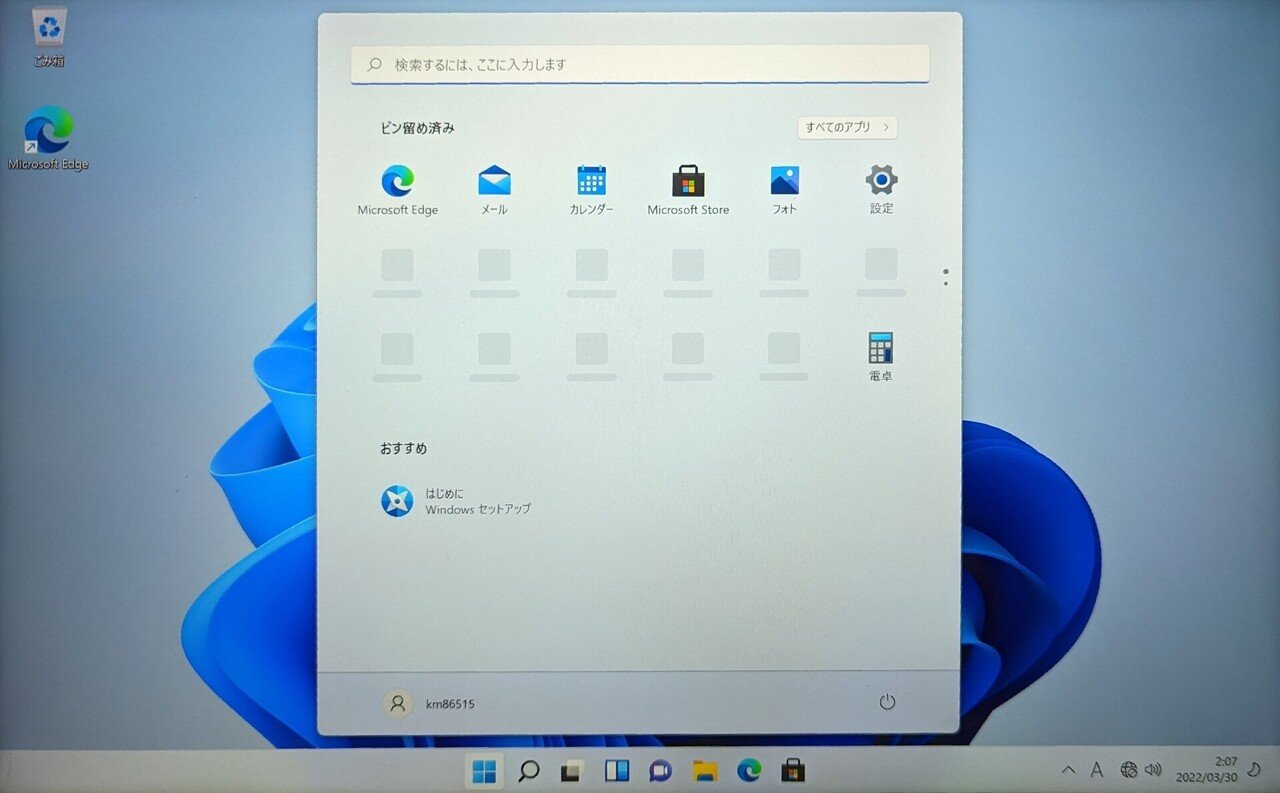Open Task View on the taskbar
This screenshot has width=1280, height=793.
click(x=570, y=771)
